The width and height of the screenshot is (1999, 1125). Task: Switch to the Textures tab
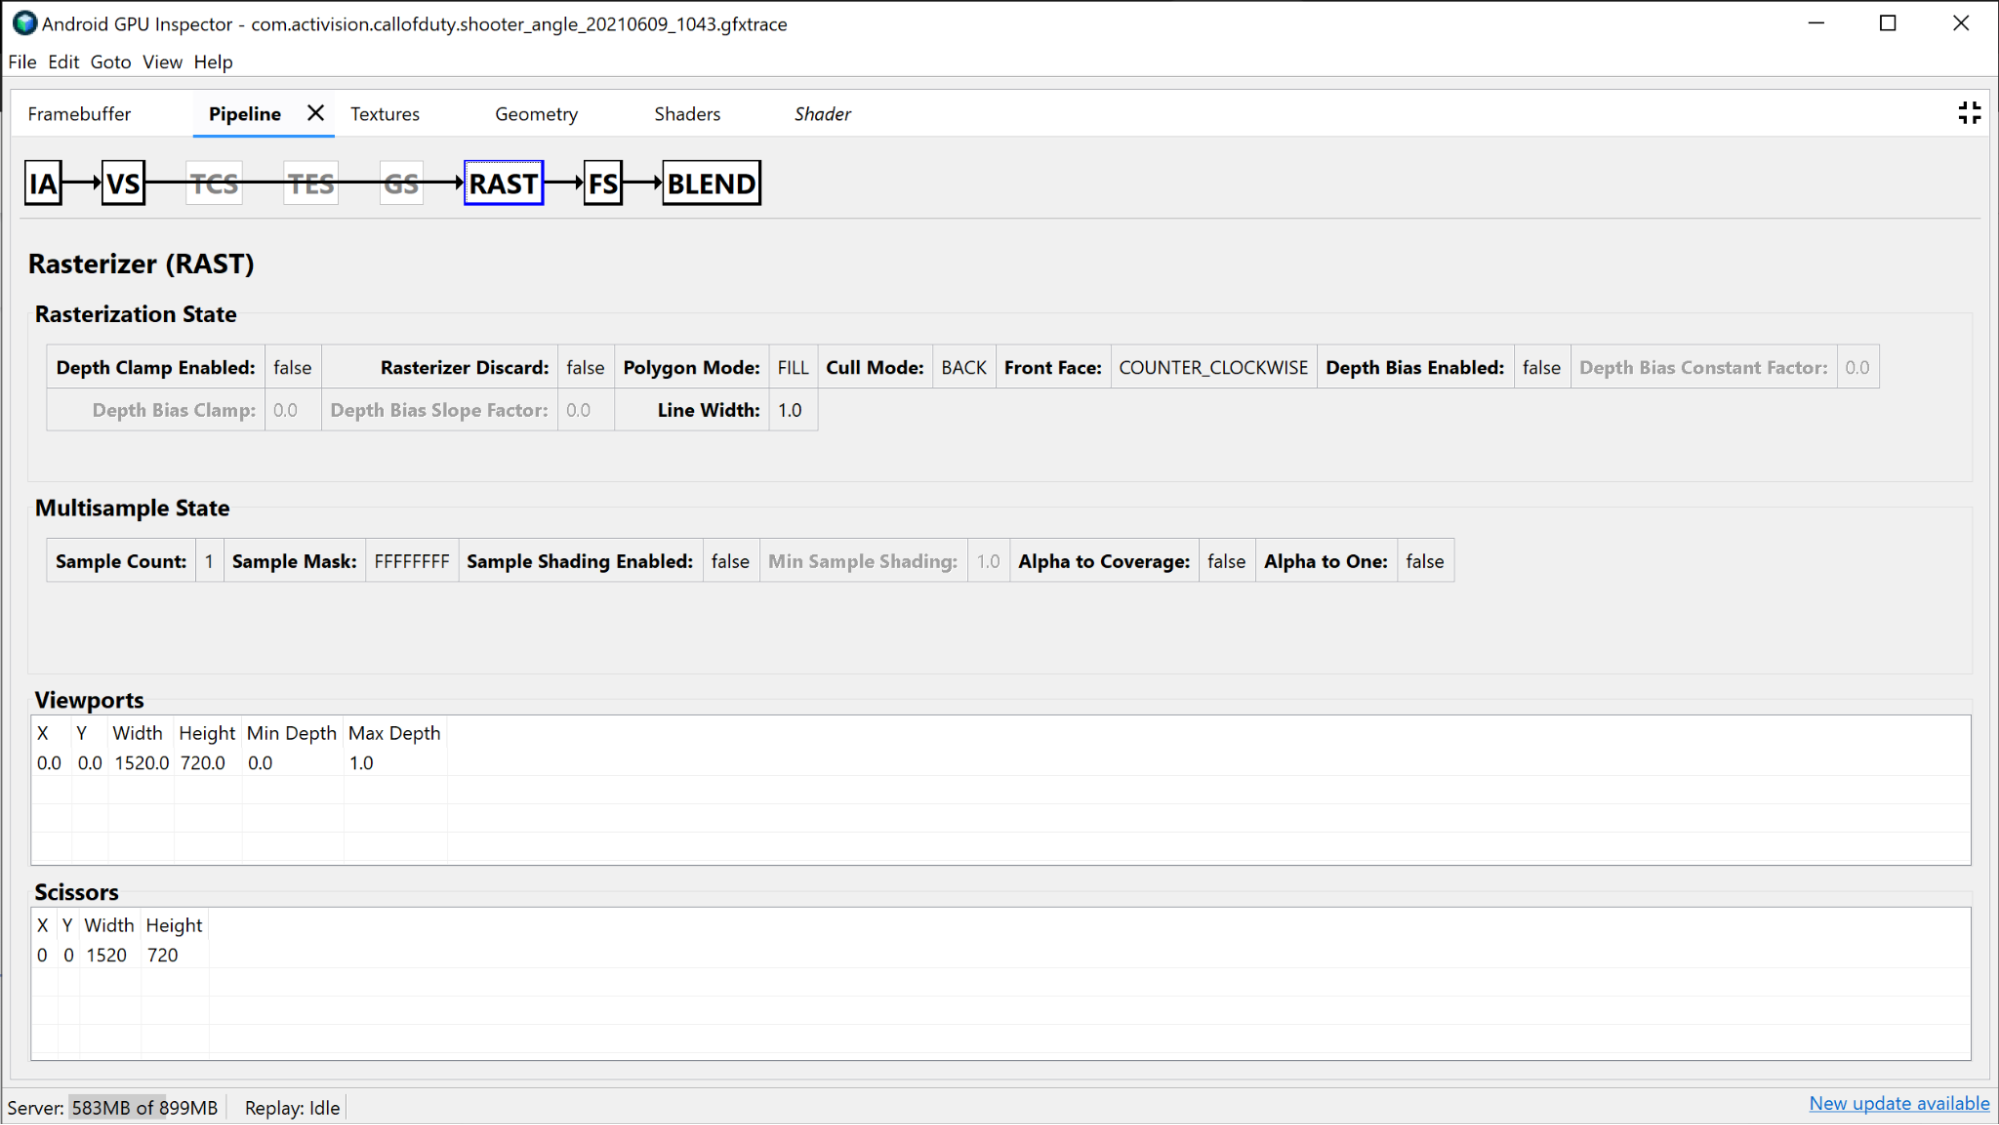(384, 114)
